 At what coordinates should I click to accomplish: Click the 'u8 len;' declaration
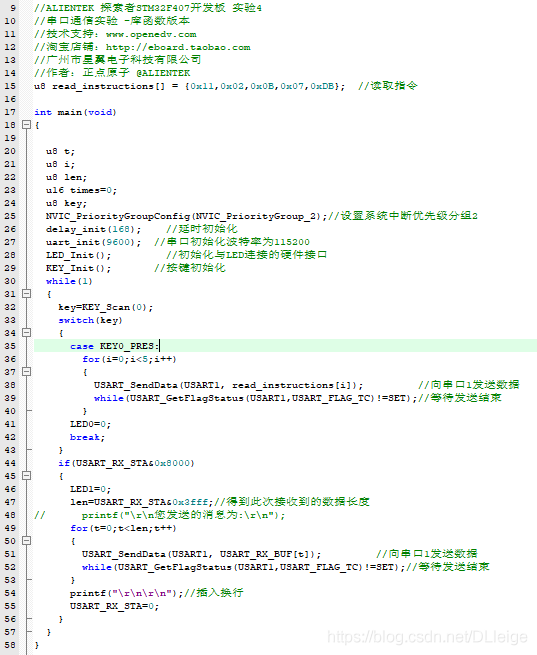click(66, 177)
